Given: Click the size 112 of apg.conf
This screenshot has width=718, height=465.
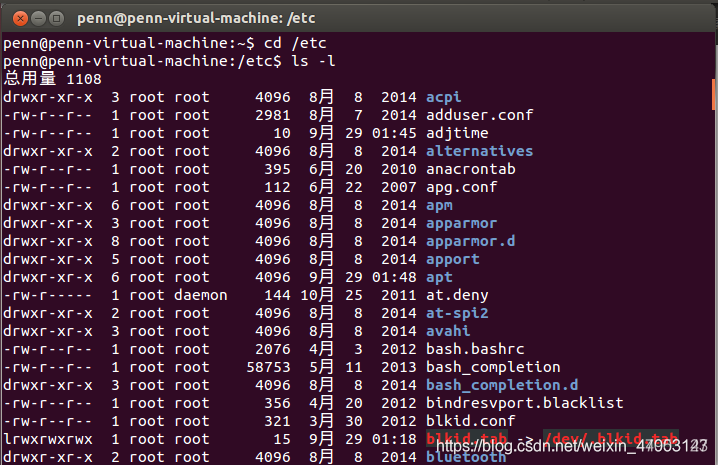Looking at the screenshot, I should (277, 187).
